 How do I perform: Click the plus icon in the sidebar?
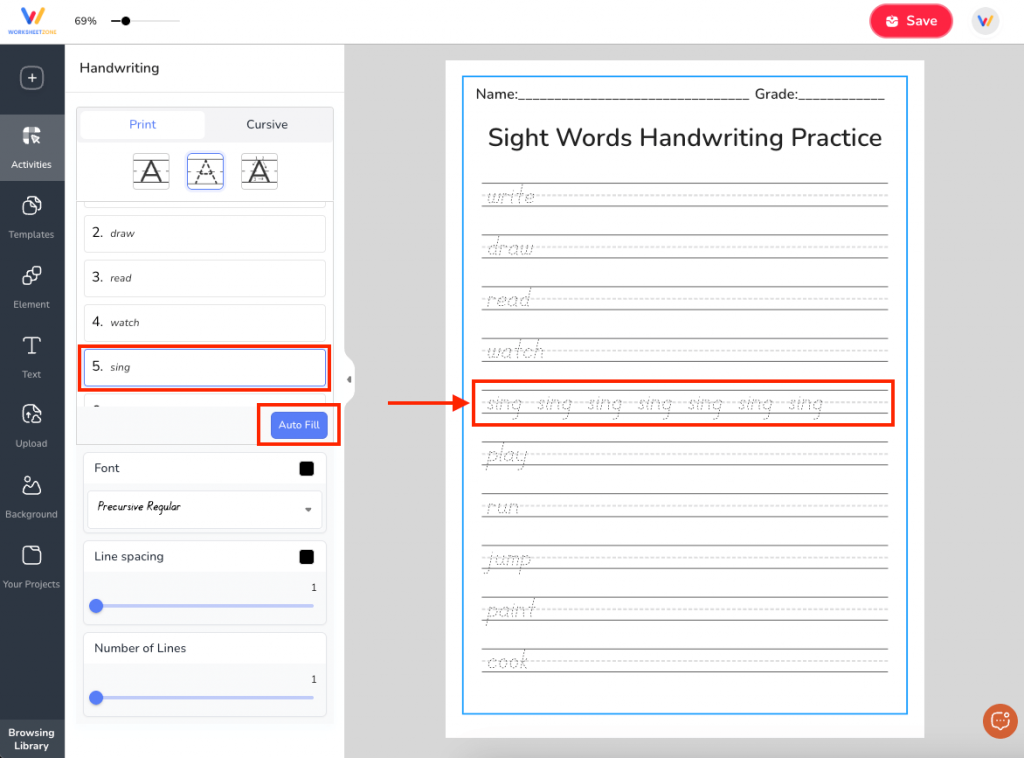coord(32,77)
